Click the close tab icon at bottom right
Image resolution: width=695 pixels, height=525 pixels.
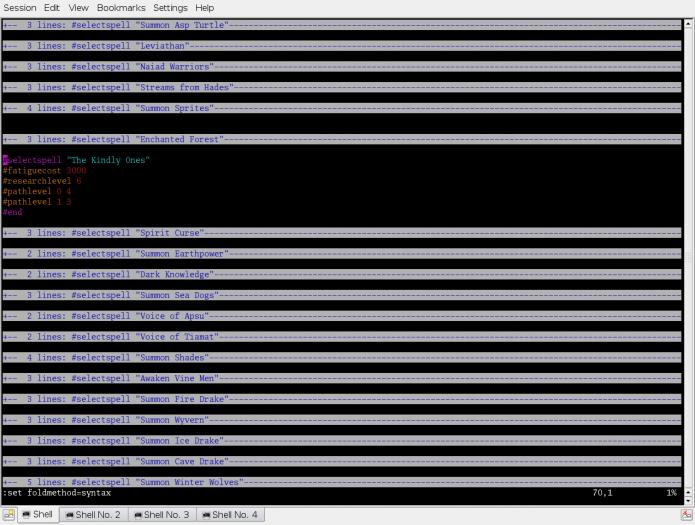coord(687,515)
